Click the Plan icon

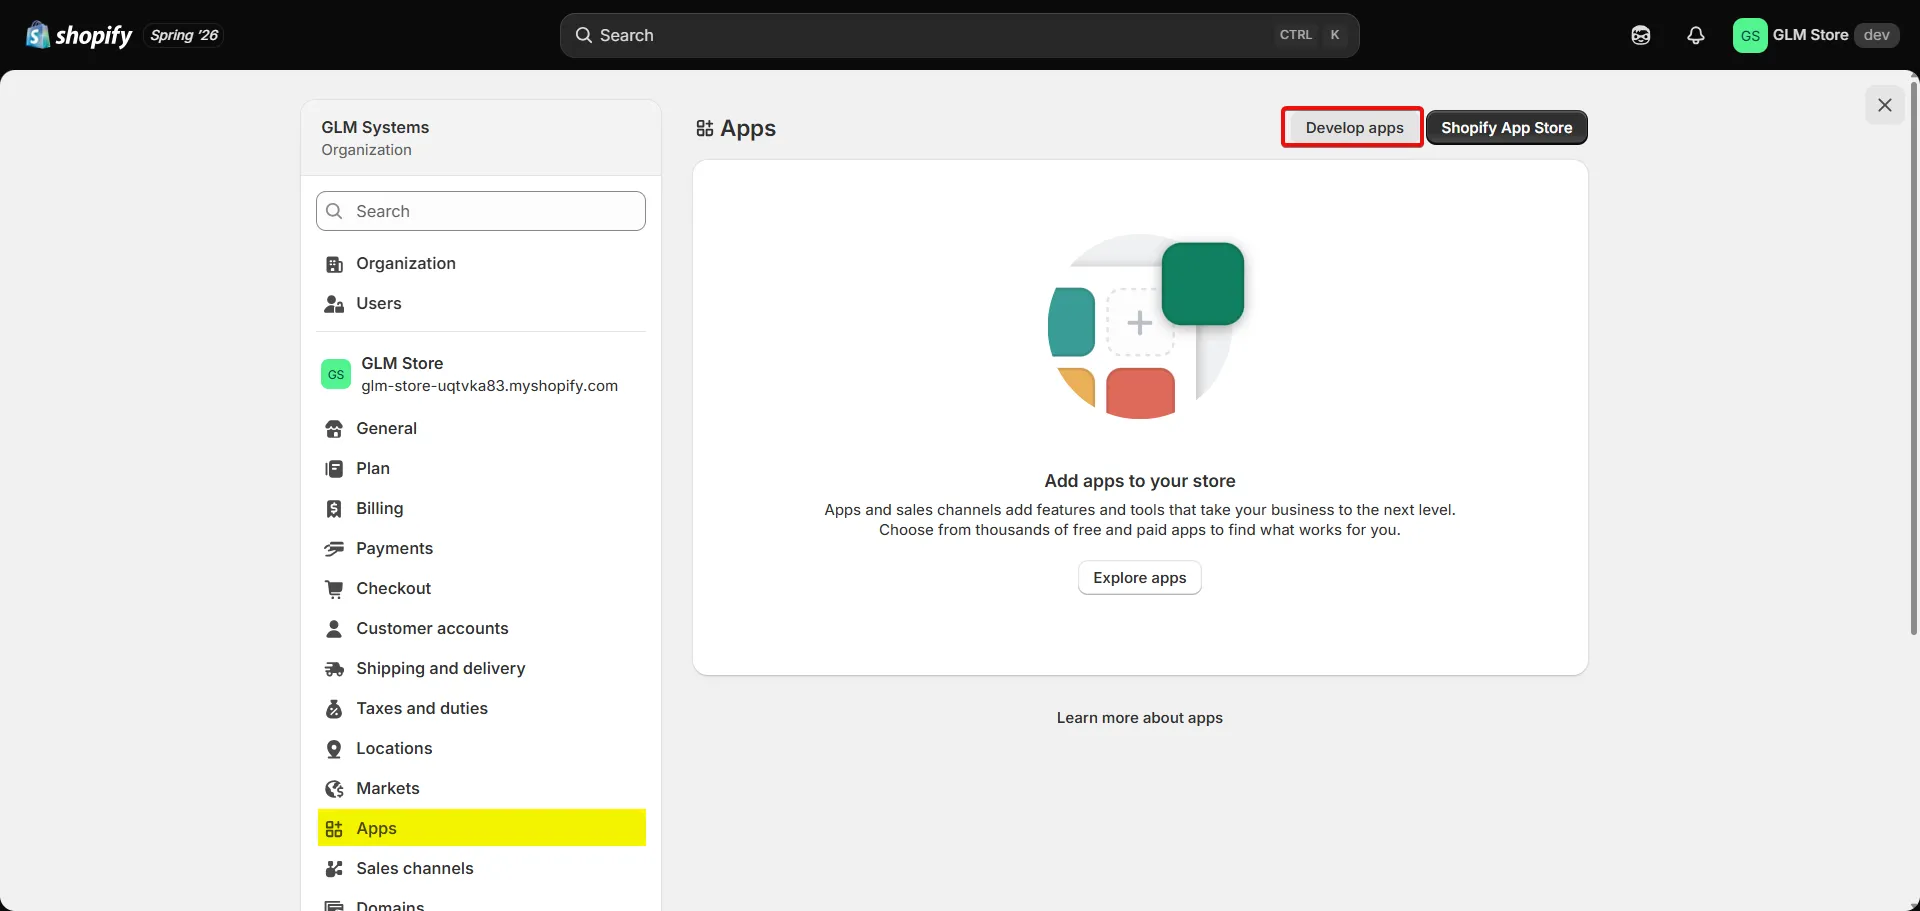(x=334, y=469)
